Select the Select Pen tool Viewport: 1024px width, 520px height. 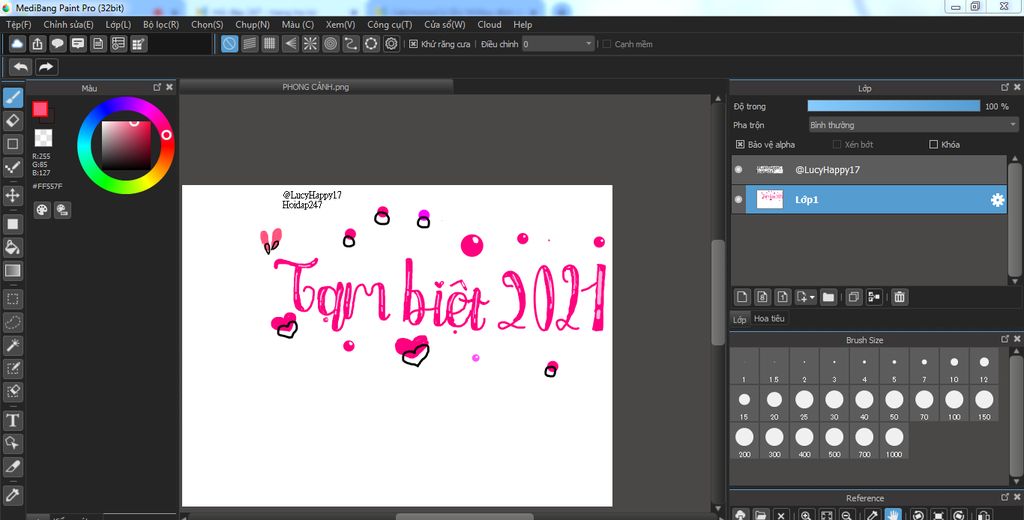13,368
